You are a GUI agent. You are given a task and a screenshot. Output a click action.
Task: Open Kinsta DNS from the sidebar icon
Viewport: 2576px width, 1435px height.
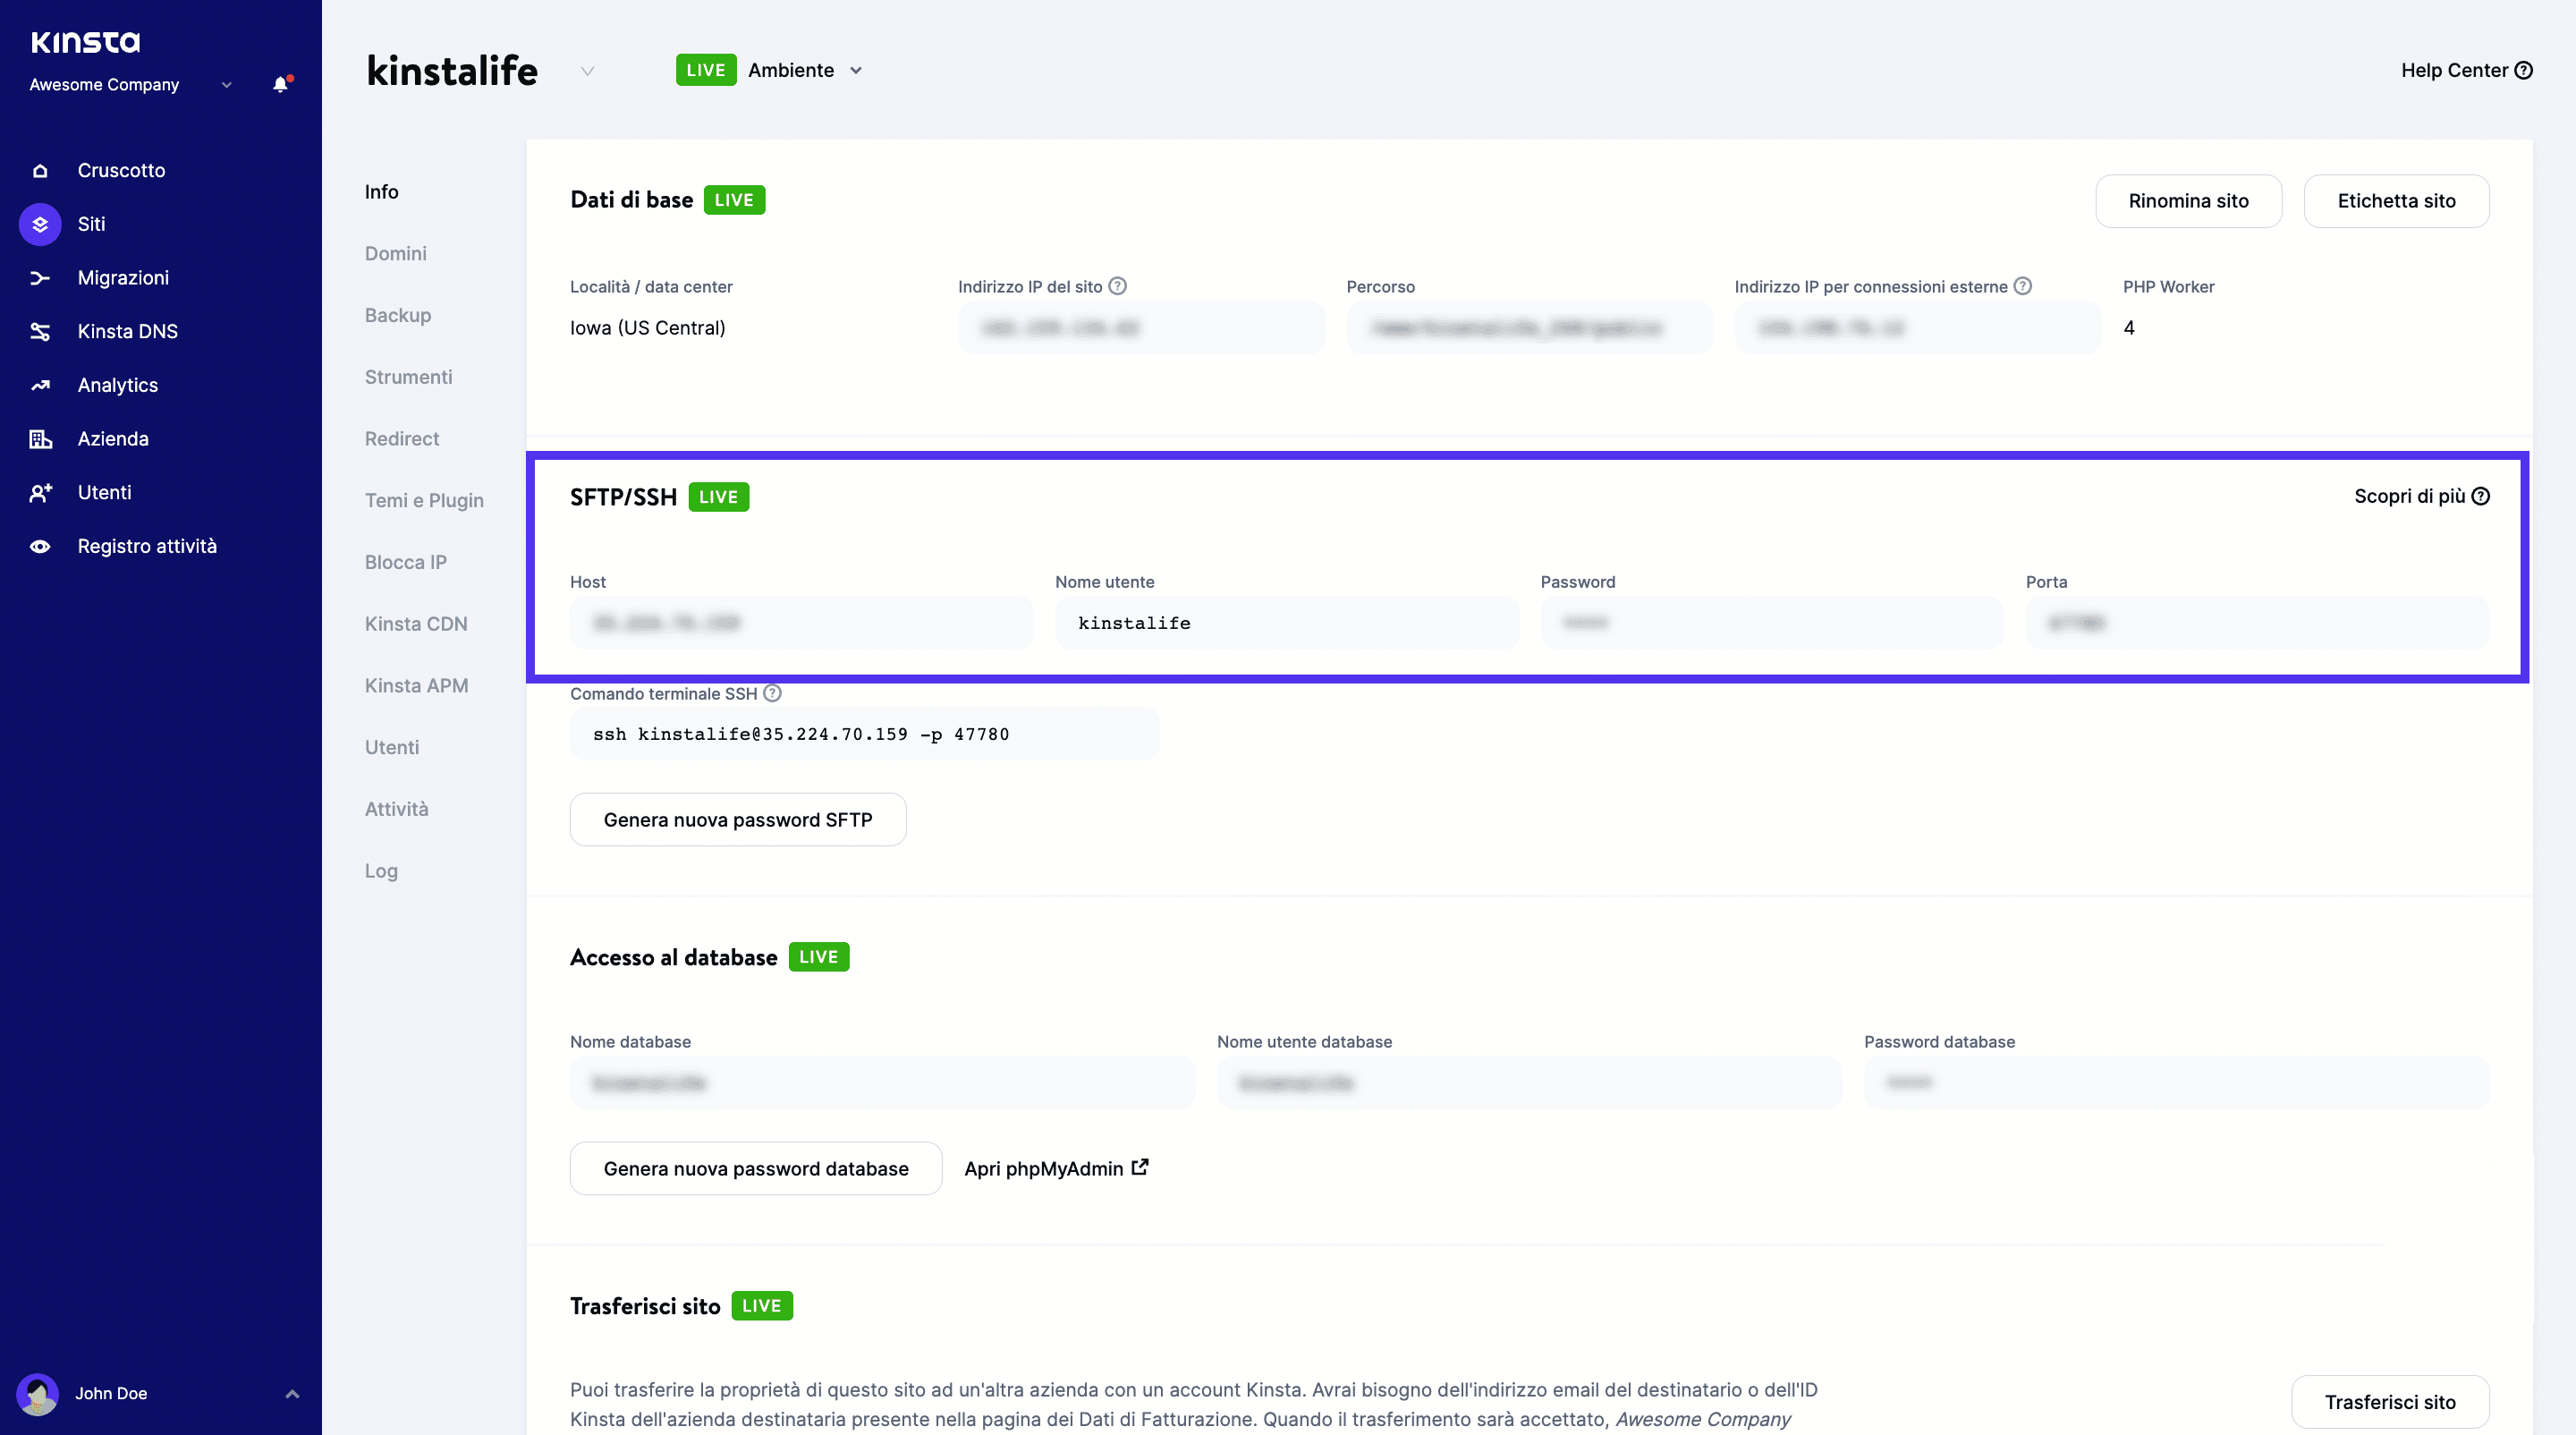point(40,331)
